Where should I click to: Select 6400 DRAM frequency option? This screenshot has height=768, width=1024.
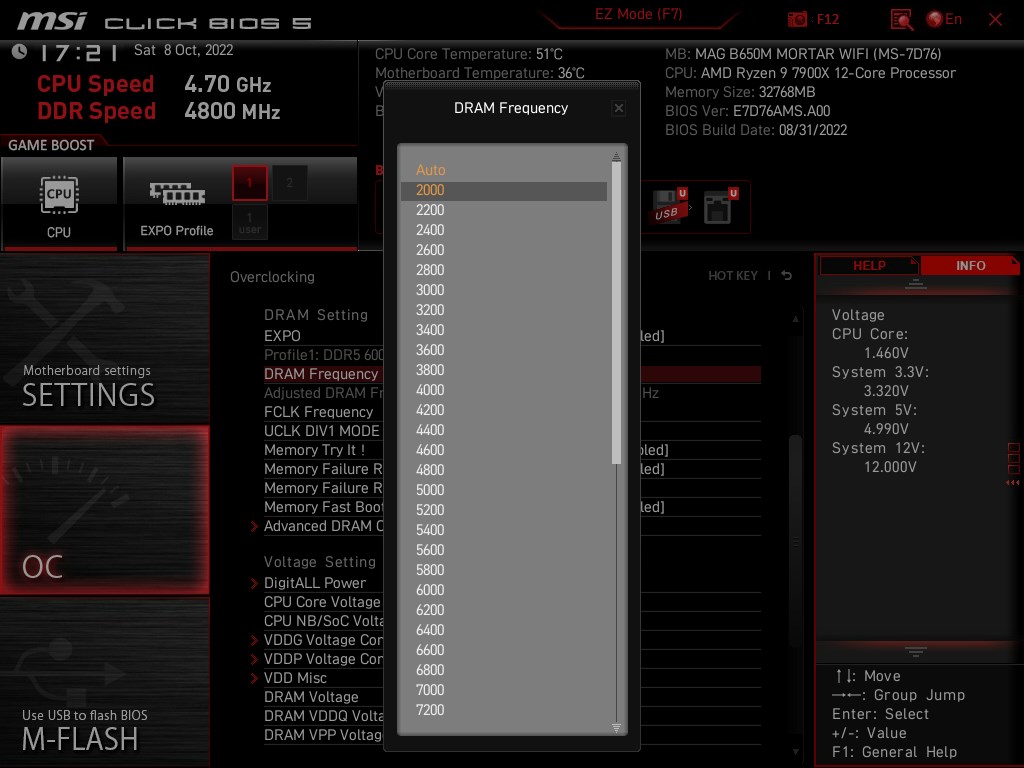[504, 630]
